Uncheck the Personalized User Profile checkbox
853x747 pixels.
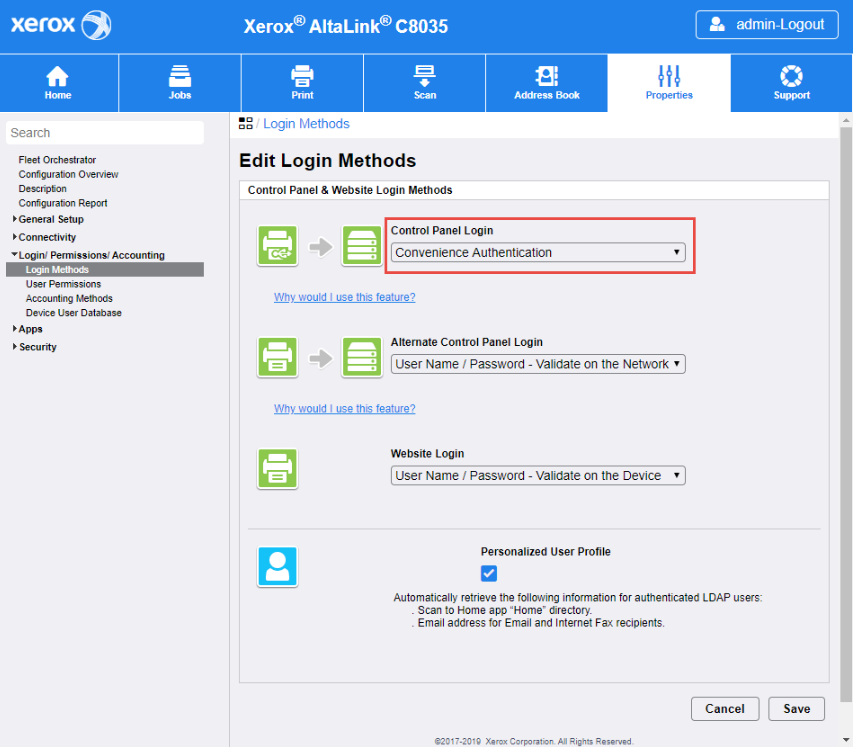click(489, 573)
